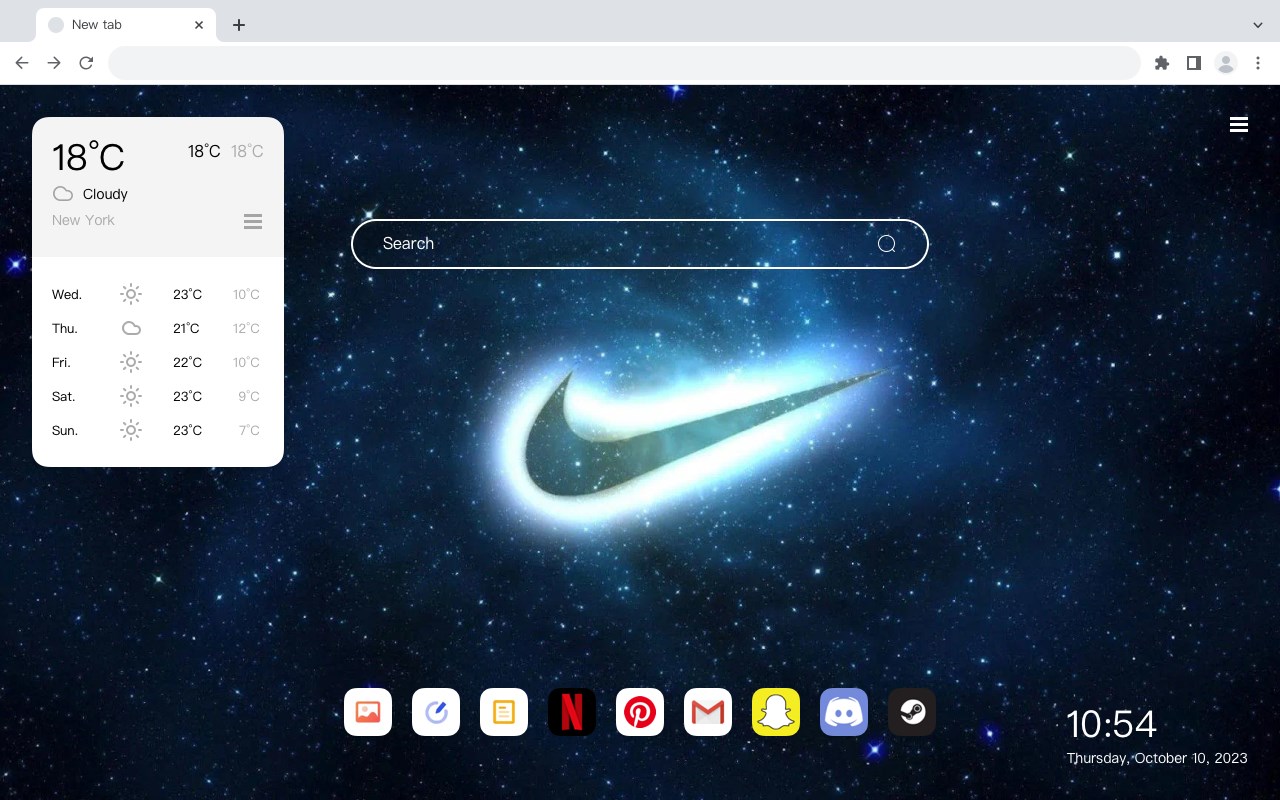1280x800 pixels.
Task: Click the 21°C Thursday high temperature
Action: click(x=186, y=328)
